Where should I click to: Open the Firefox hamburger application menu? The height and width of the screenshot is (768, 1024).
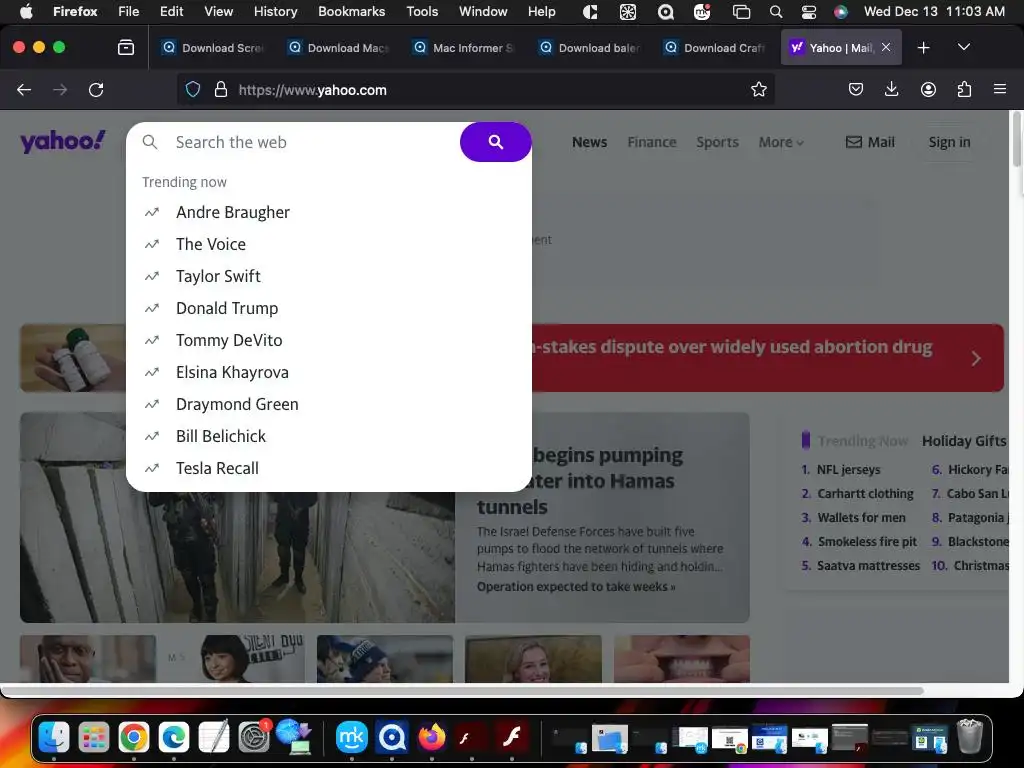click(1000, 89)
